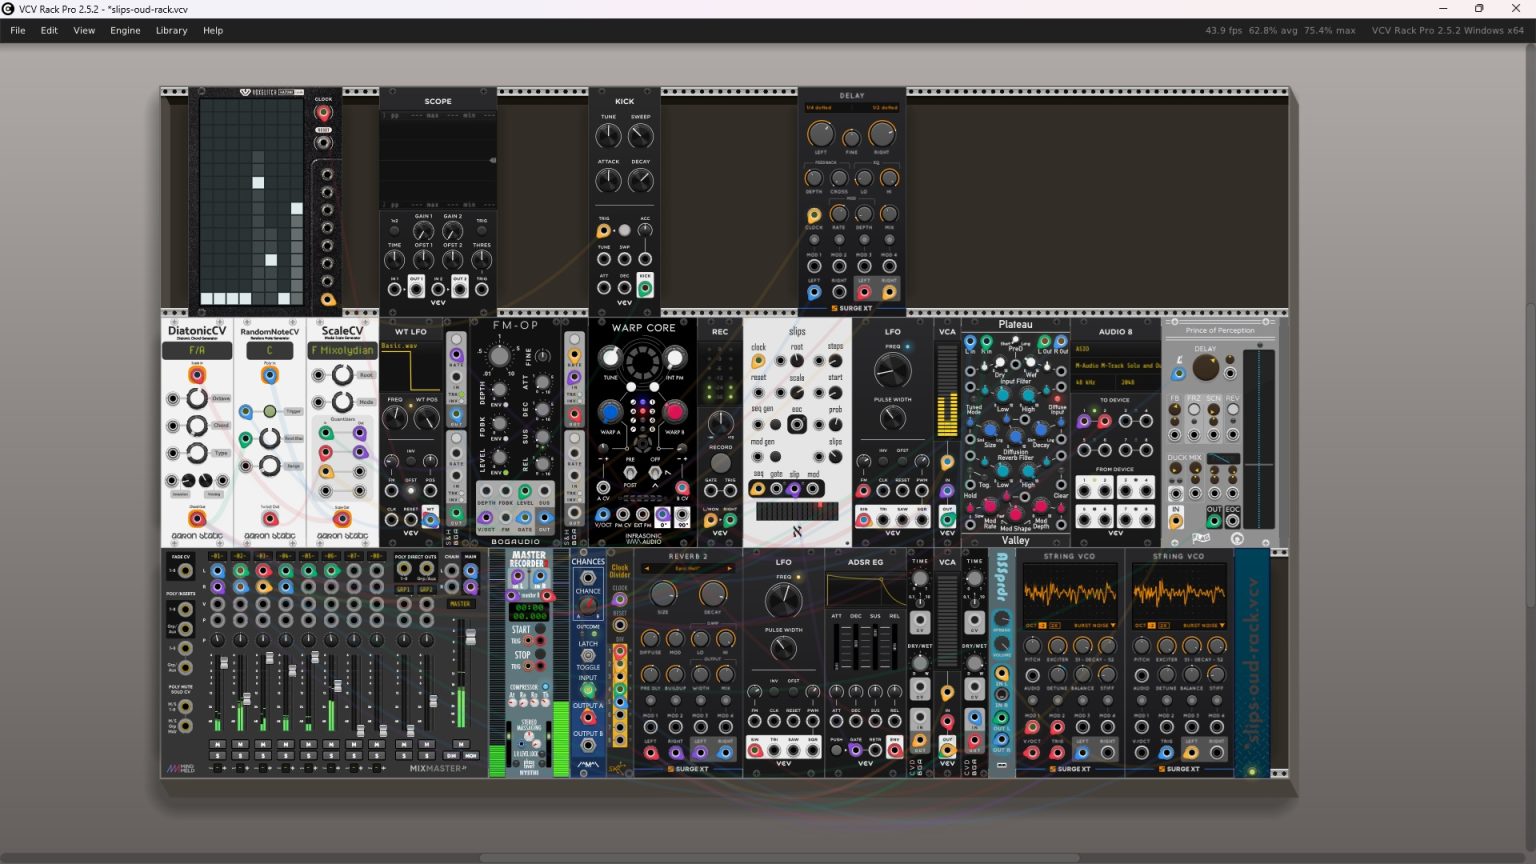Toggle the SCOPE 1x2 button
Screen dimensions: 1536x864
pyautogui.click(x=394, y=231)
